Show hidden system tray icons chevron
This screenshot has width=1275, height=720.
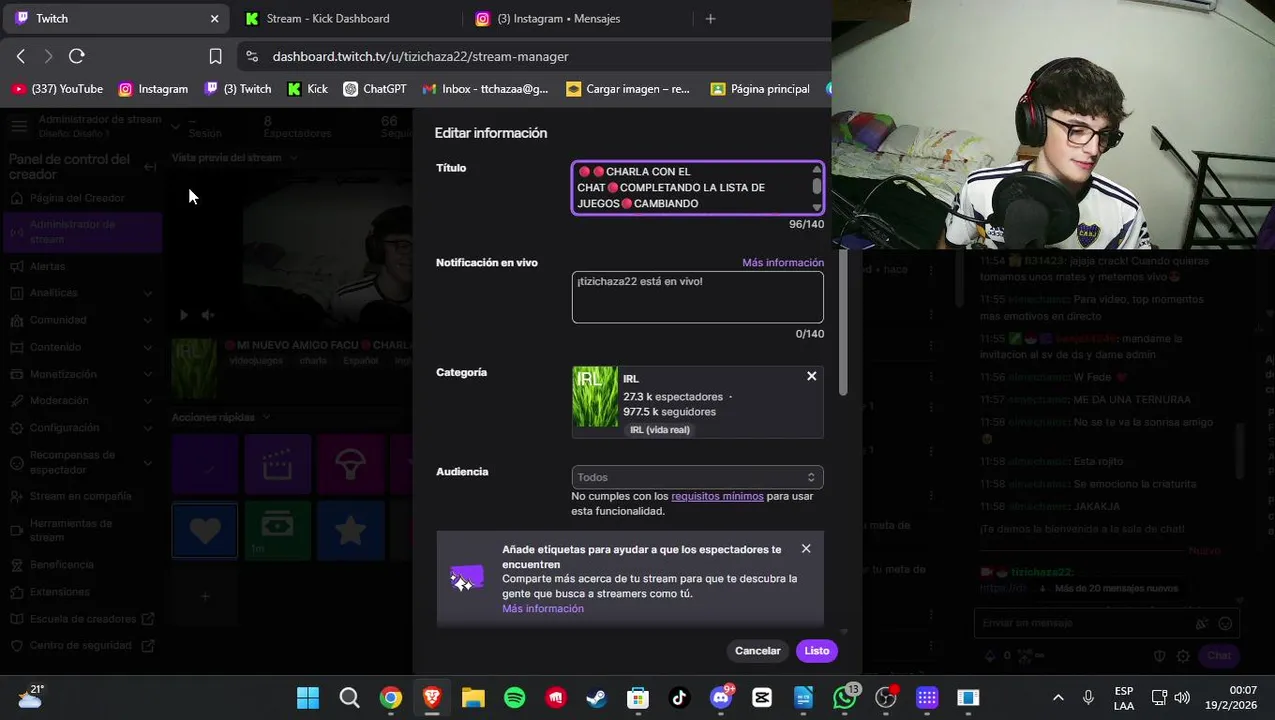[1058, 698]
